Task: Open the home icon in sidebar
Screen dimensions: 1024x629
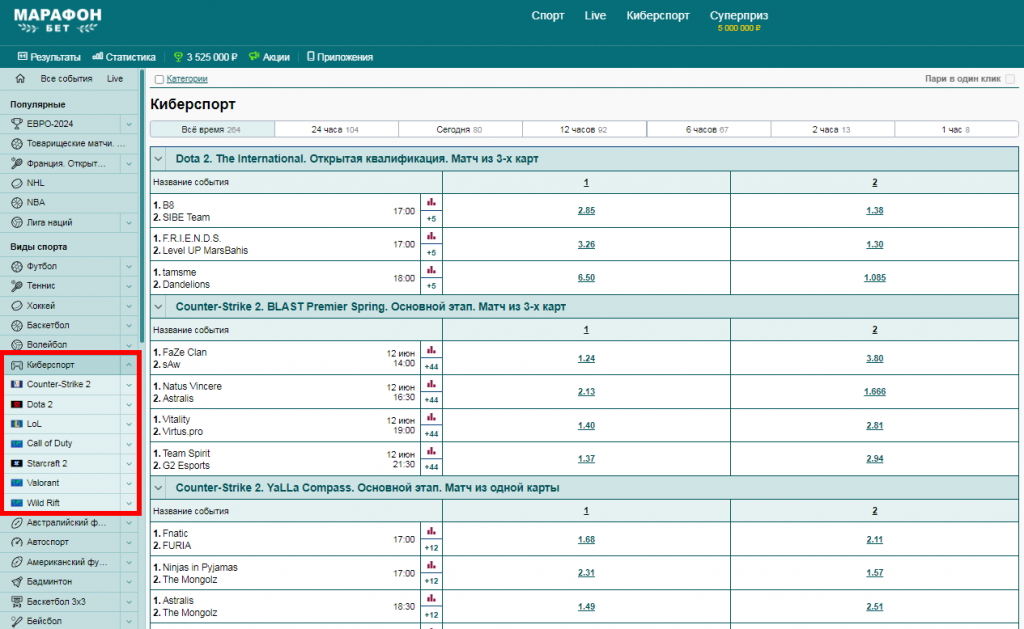Action: point(20,78)
